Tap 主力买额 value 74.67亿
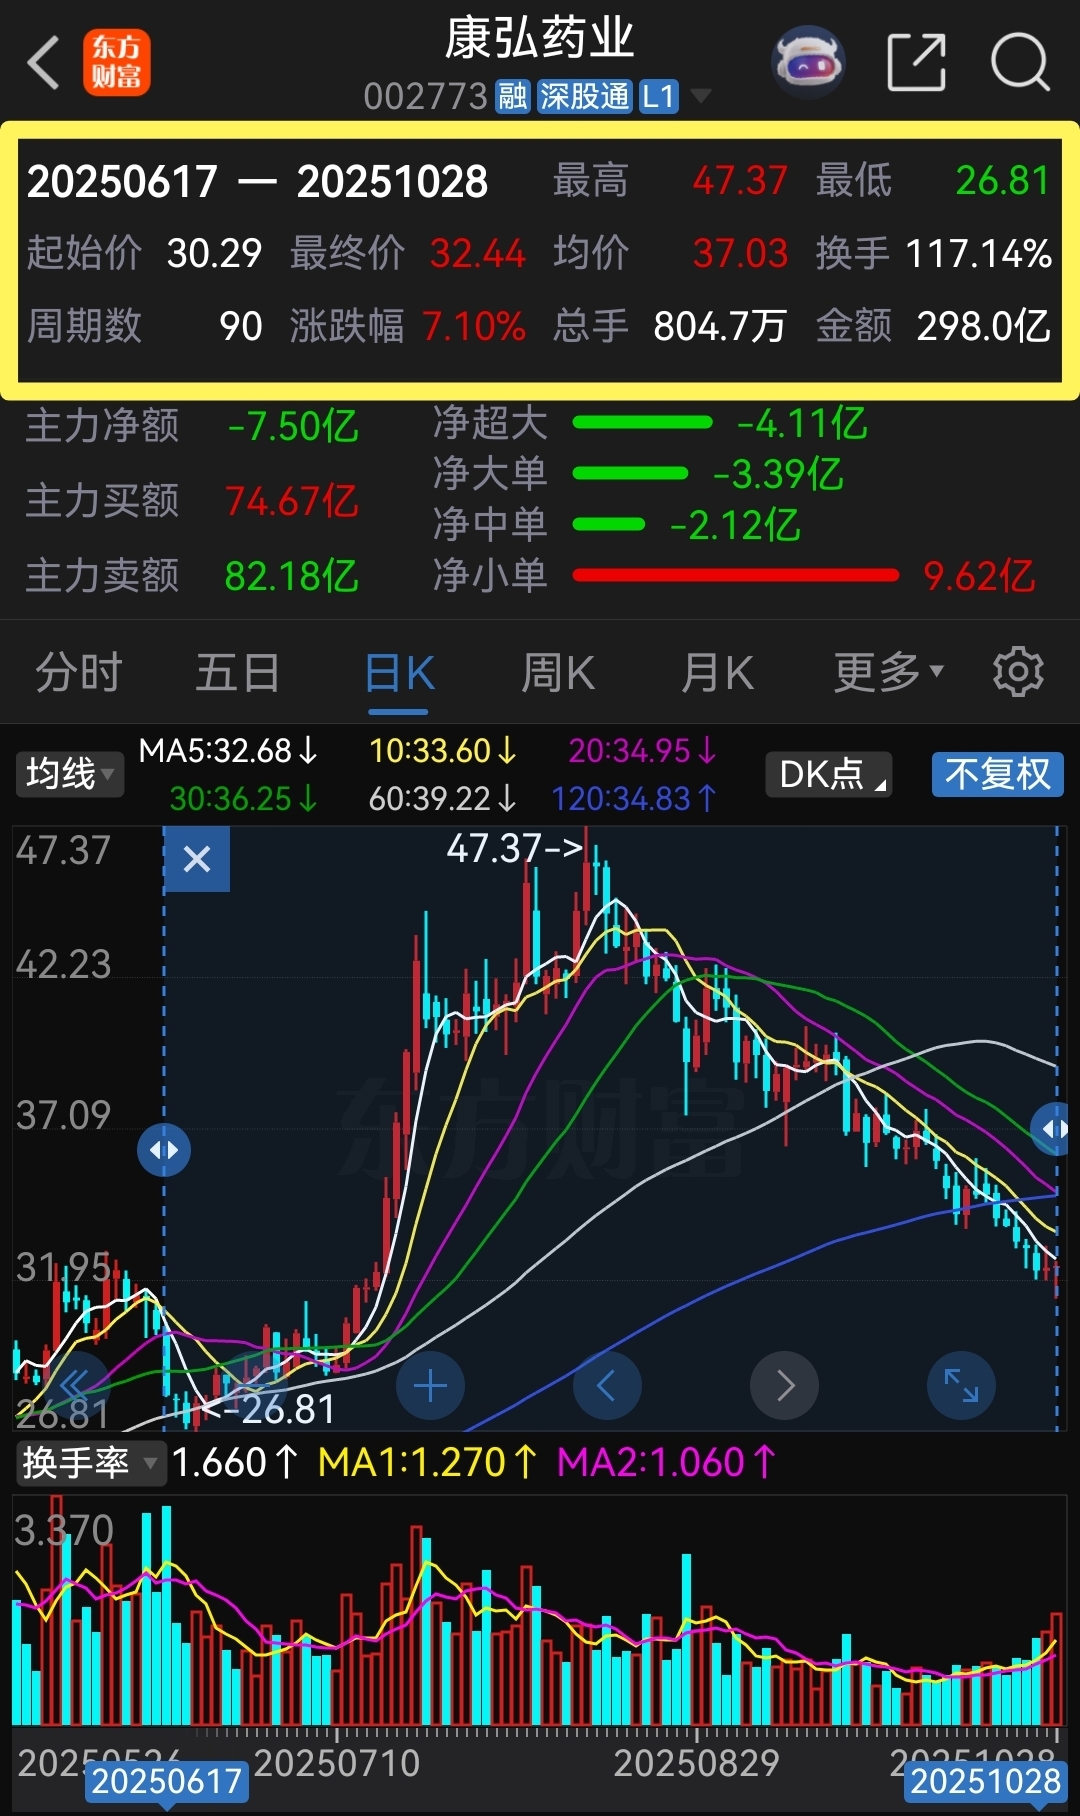The height and width of the screenshot is (1816, 1080). [x=292, y=501]
